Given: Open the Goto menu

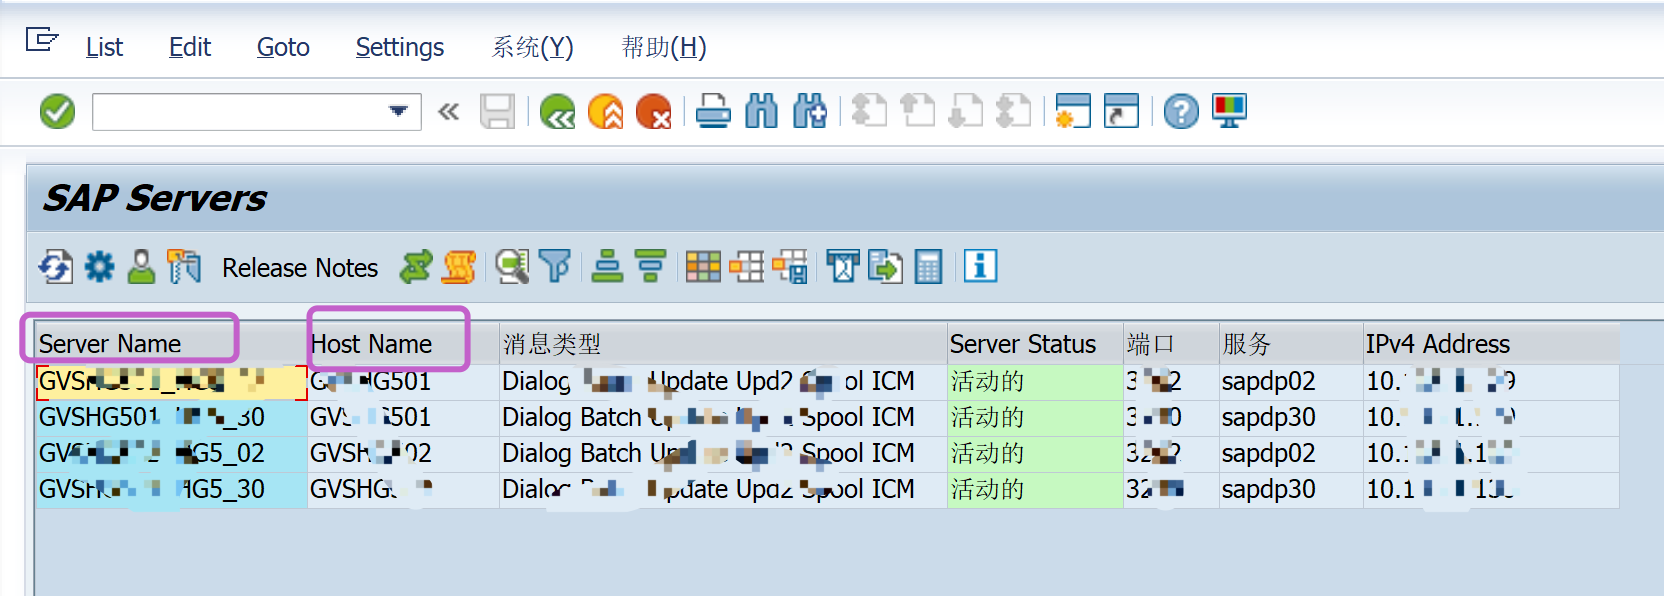Looking at the screenshot, I should pyautogui.click(x=283, y=47).
